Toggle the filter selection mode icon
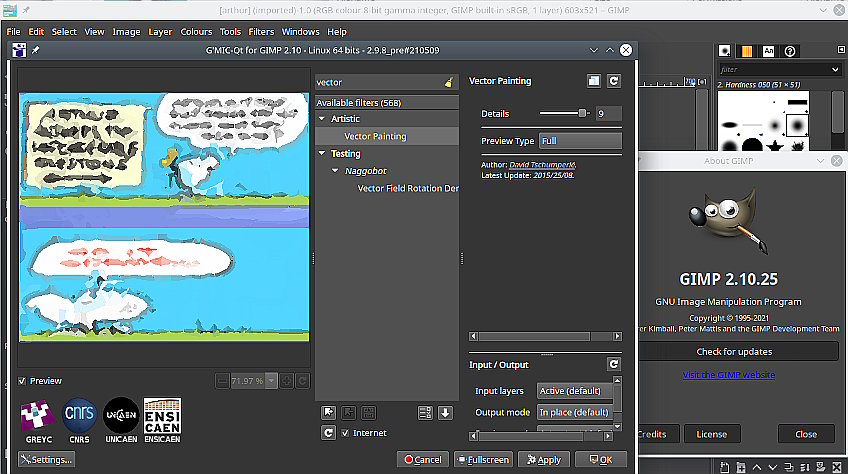Screen dimensions: 848x474 coord(425,413)
